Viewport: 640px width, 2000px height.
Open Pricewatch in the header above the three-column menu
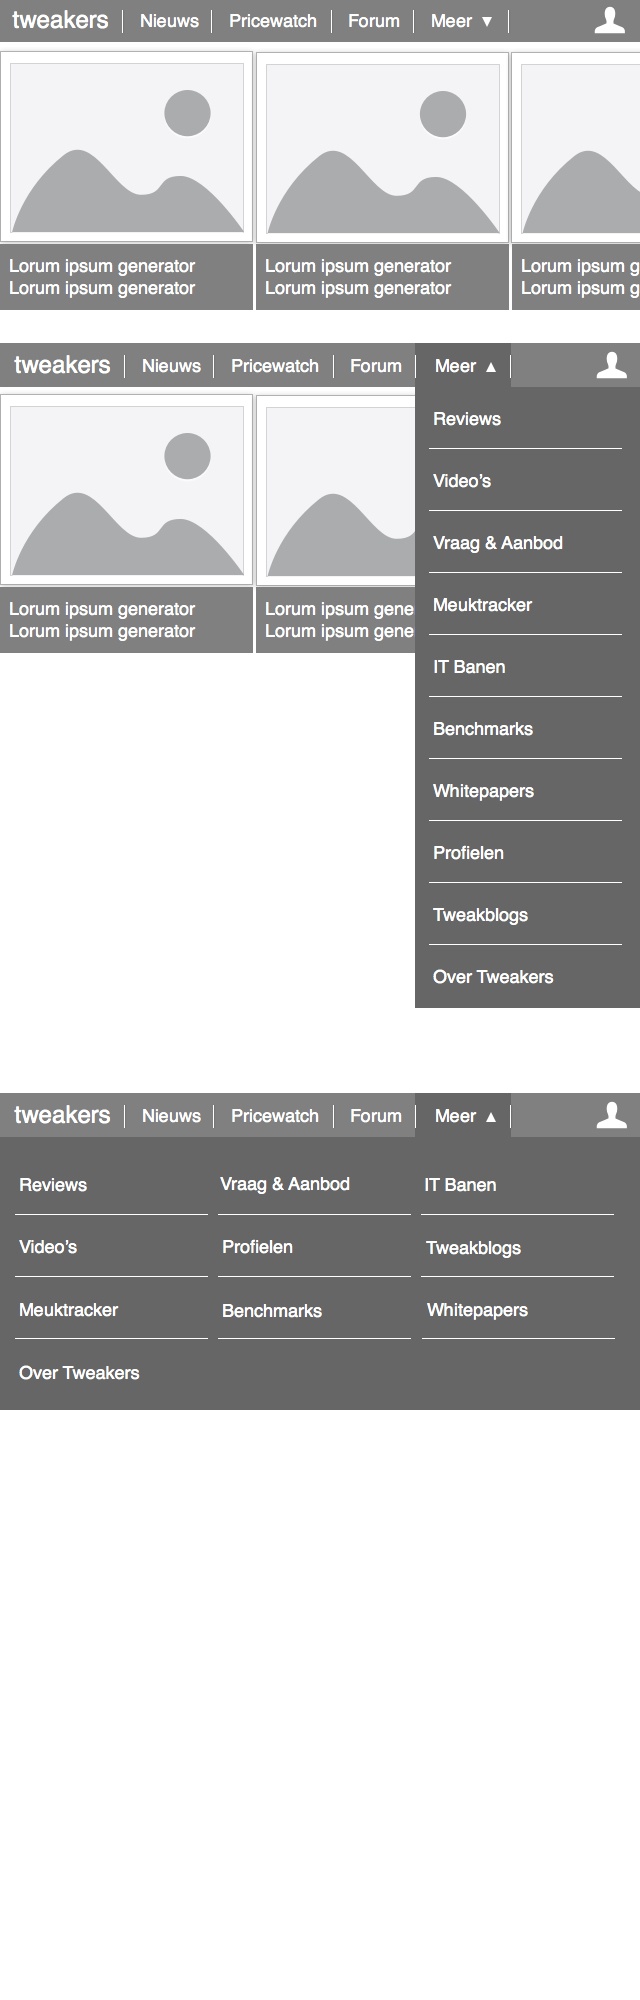(x=275, y=1116)
